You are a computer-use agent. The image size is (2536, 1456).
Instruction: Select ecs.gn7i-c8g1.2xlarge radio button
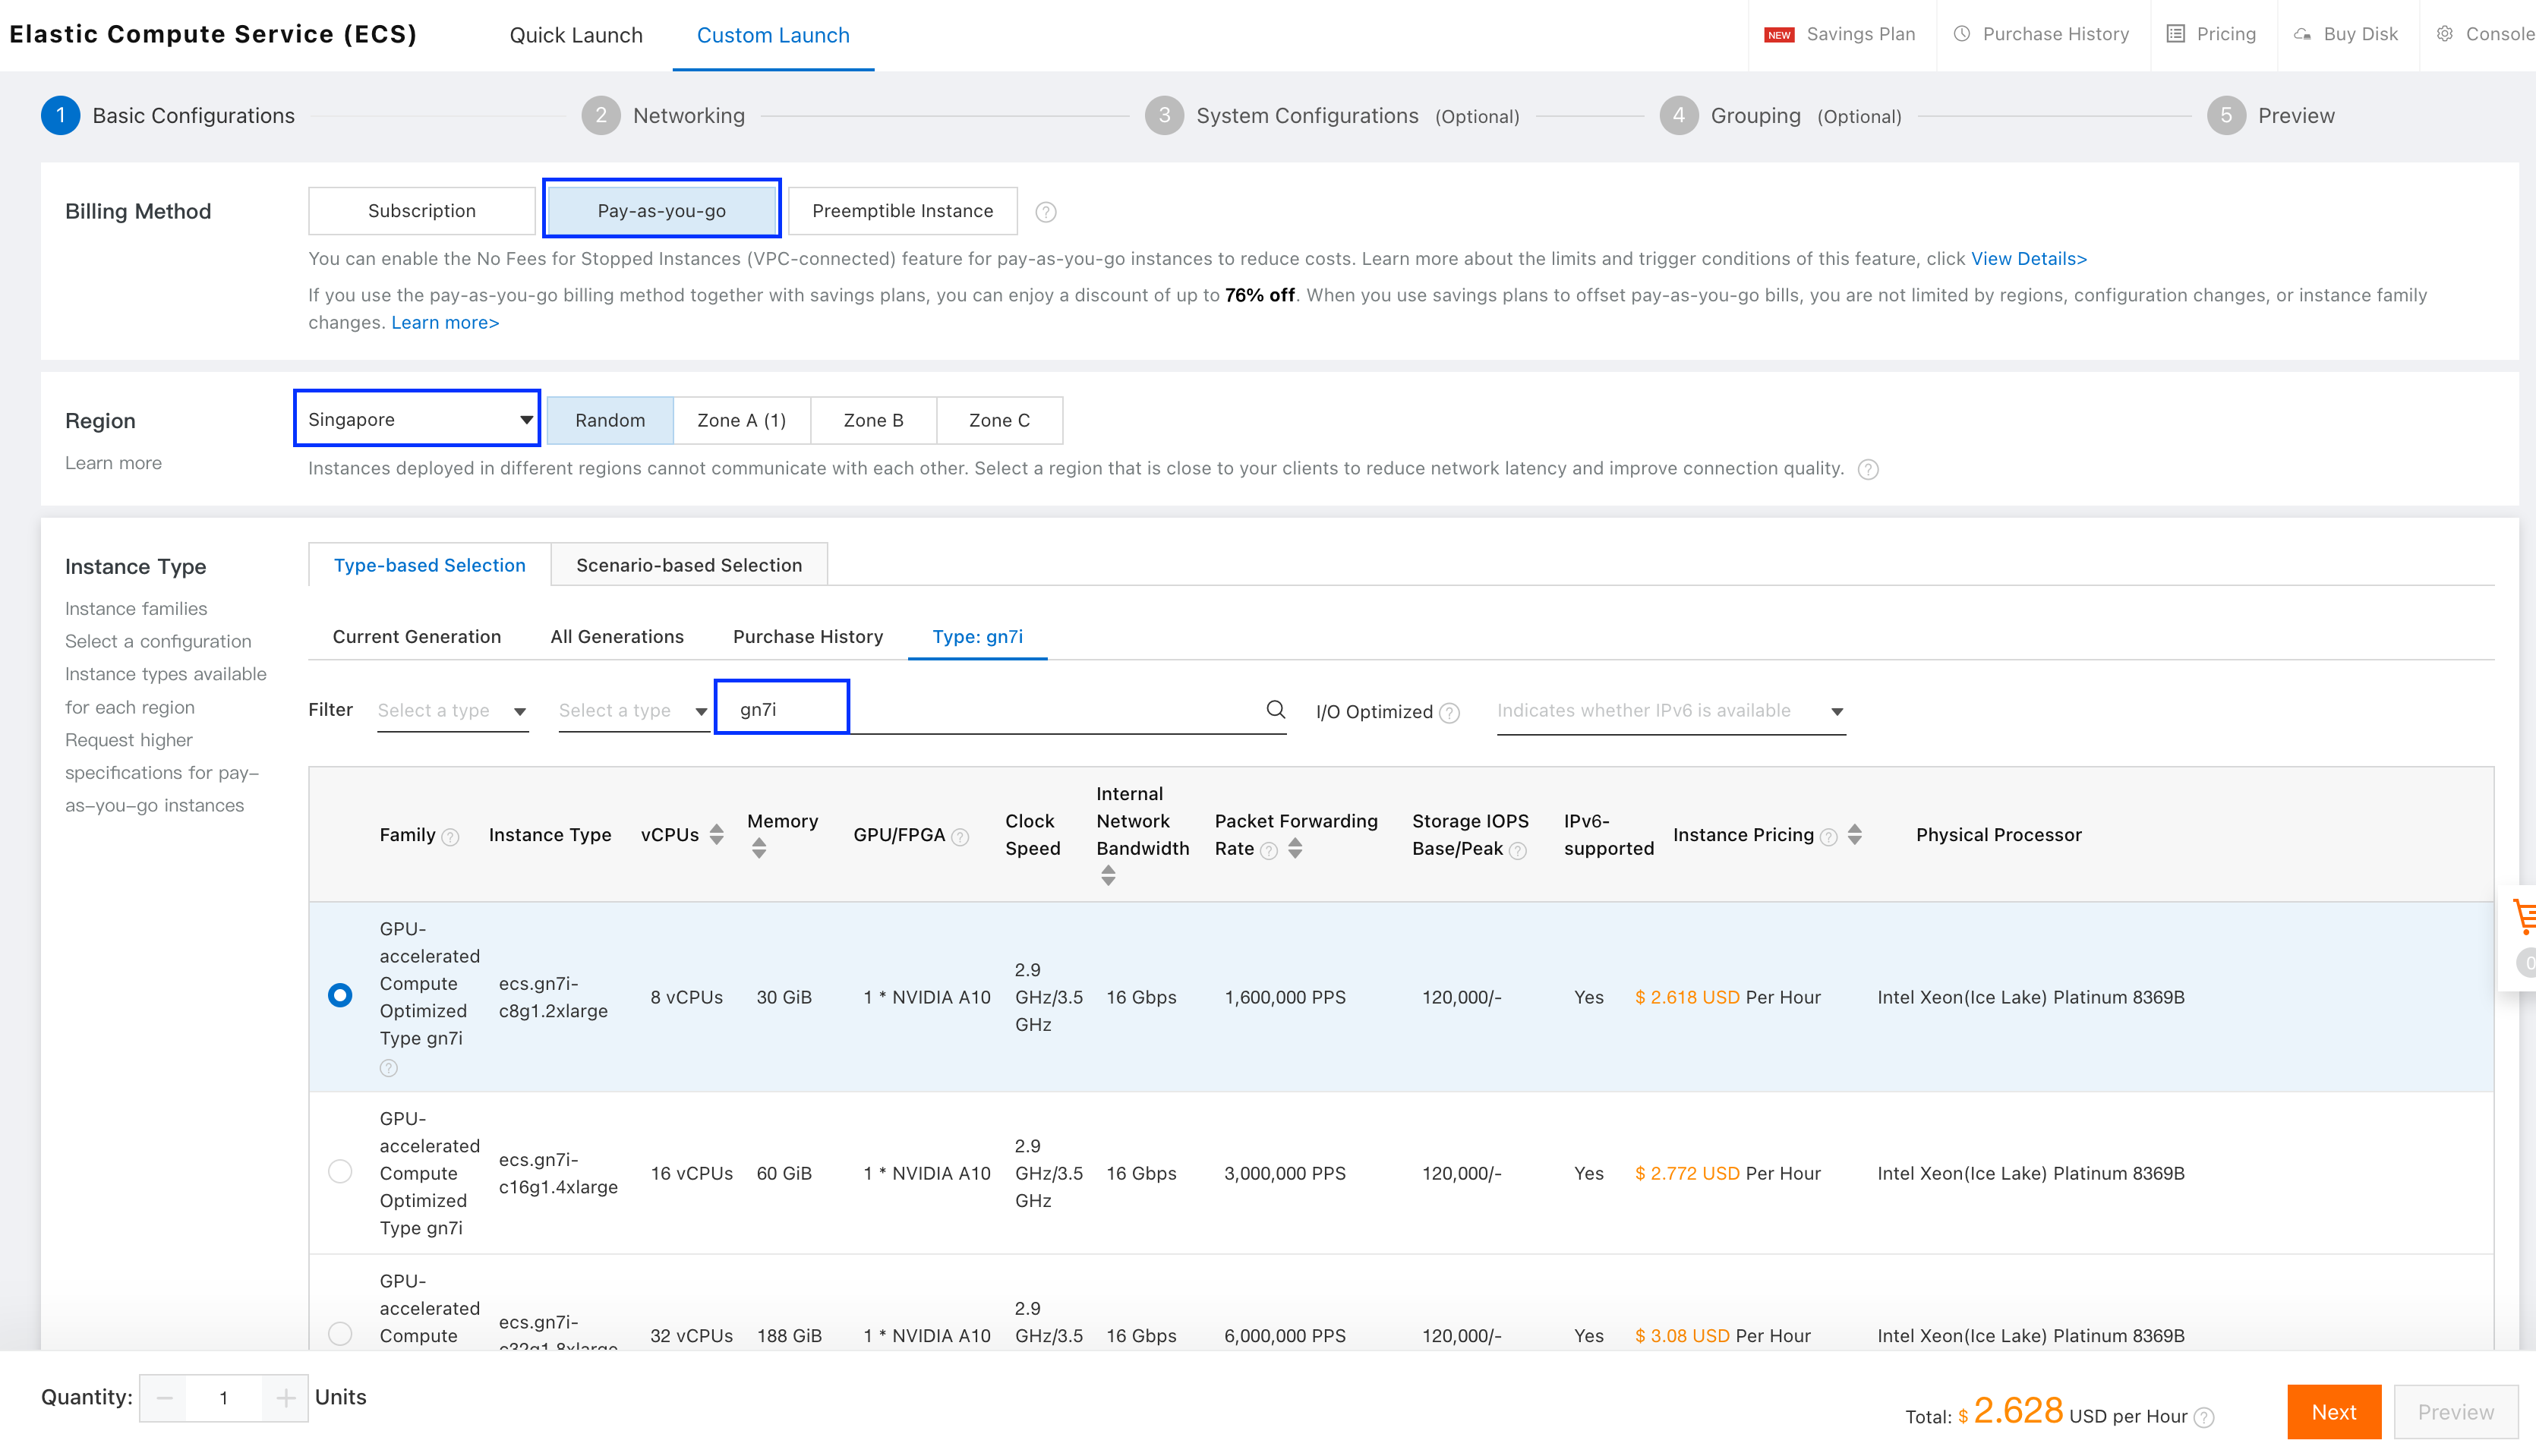[x=340, y=995]
